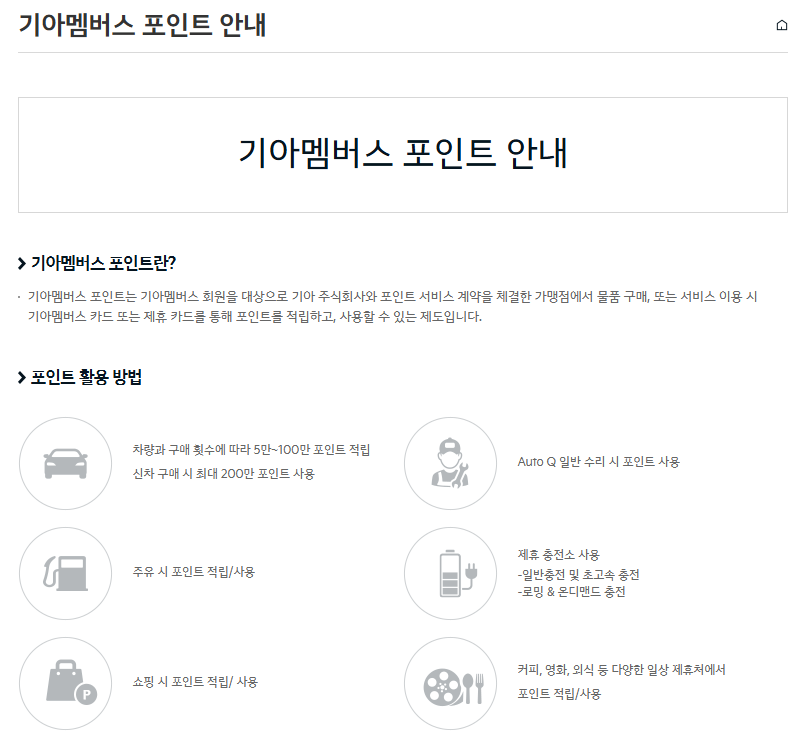Click the Auto Q mechanic repair icon

point(450,463)
